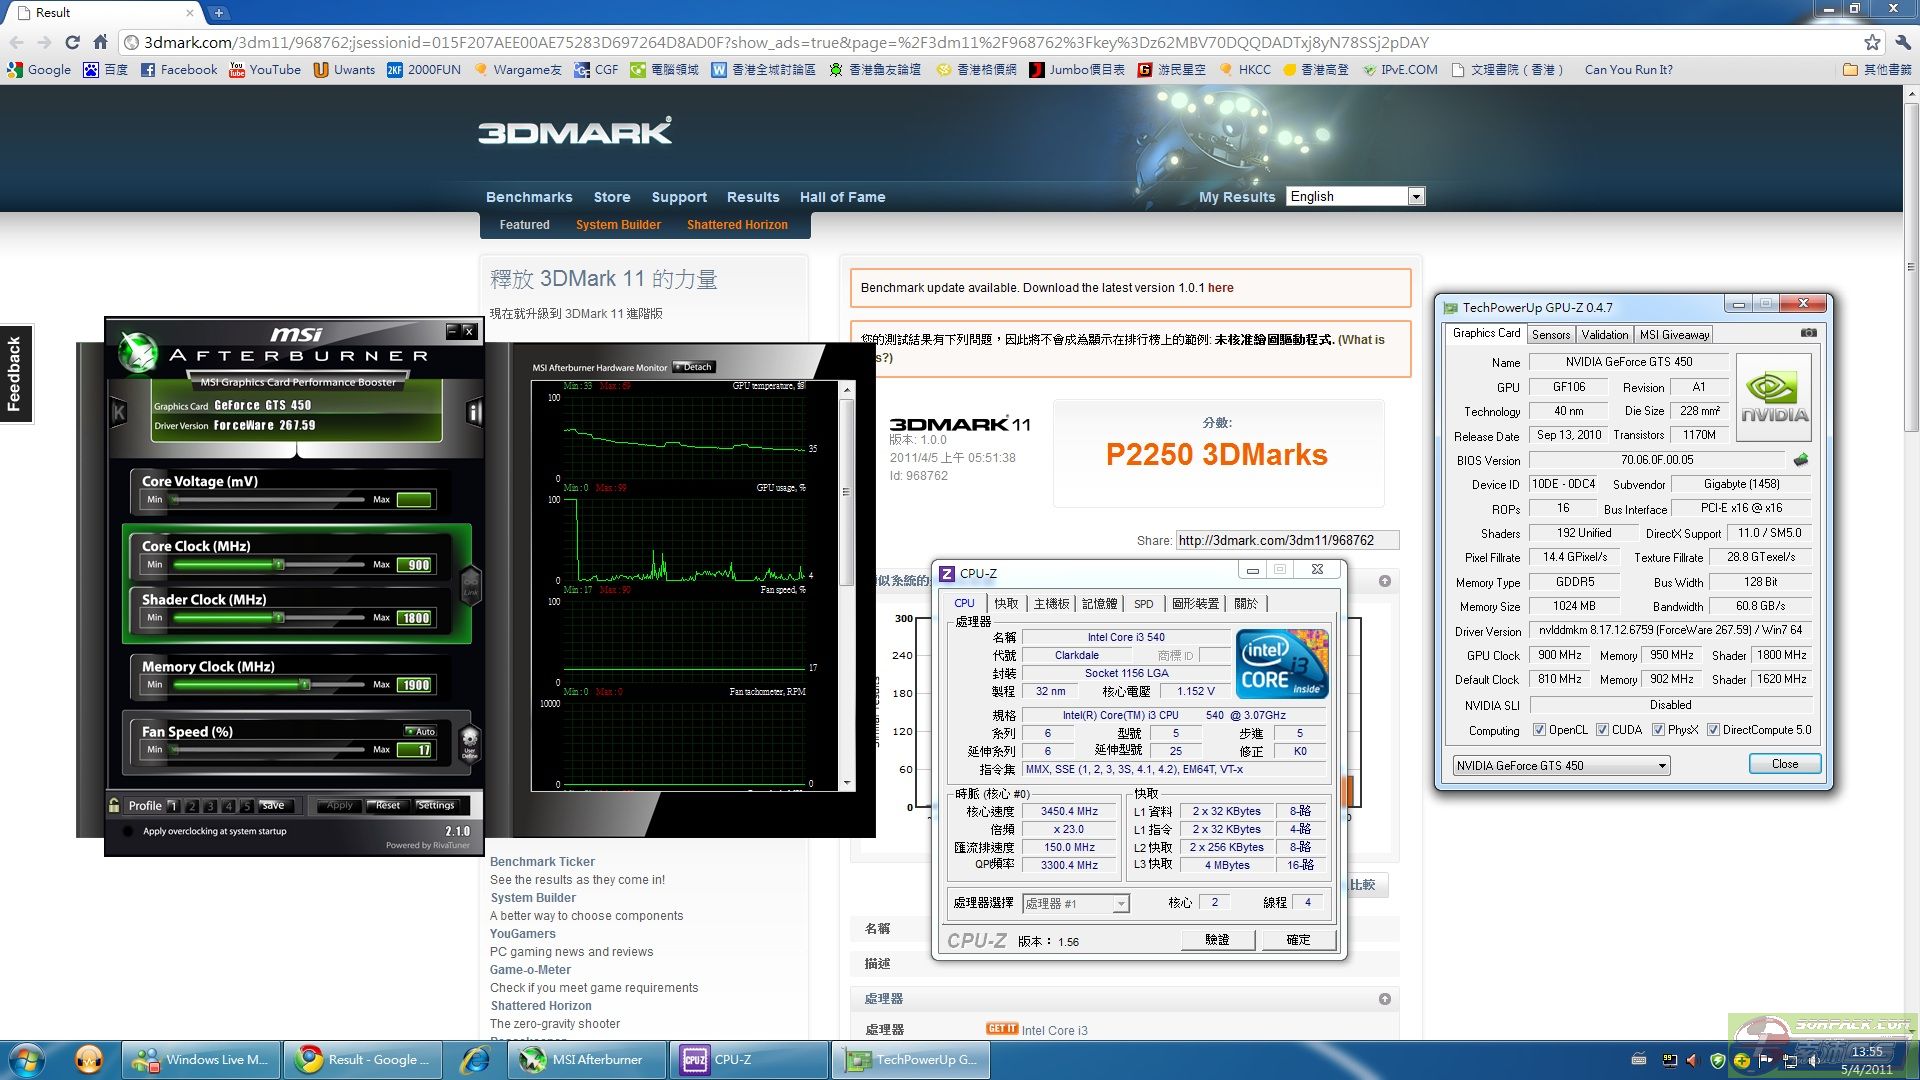Image resolution: width=1920 pixels, height=1080 pixels.
Task: Uncheck the CUDA checkbox in GPU-Z
Action: pyautogui.click(x=1602, y=730)
